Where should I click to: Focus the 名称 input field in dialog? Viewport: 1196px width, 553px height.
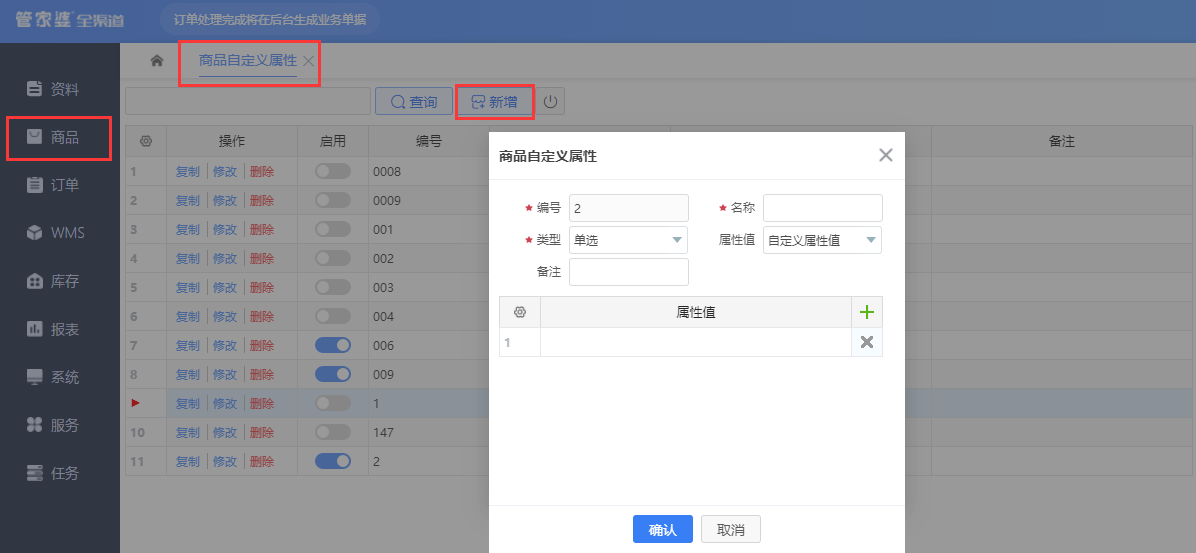[822, 208]
